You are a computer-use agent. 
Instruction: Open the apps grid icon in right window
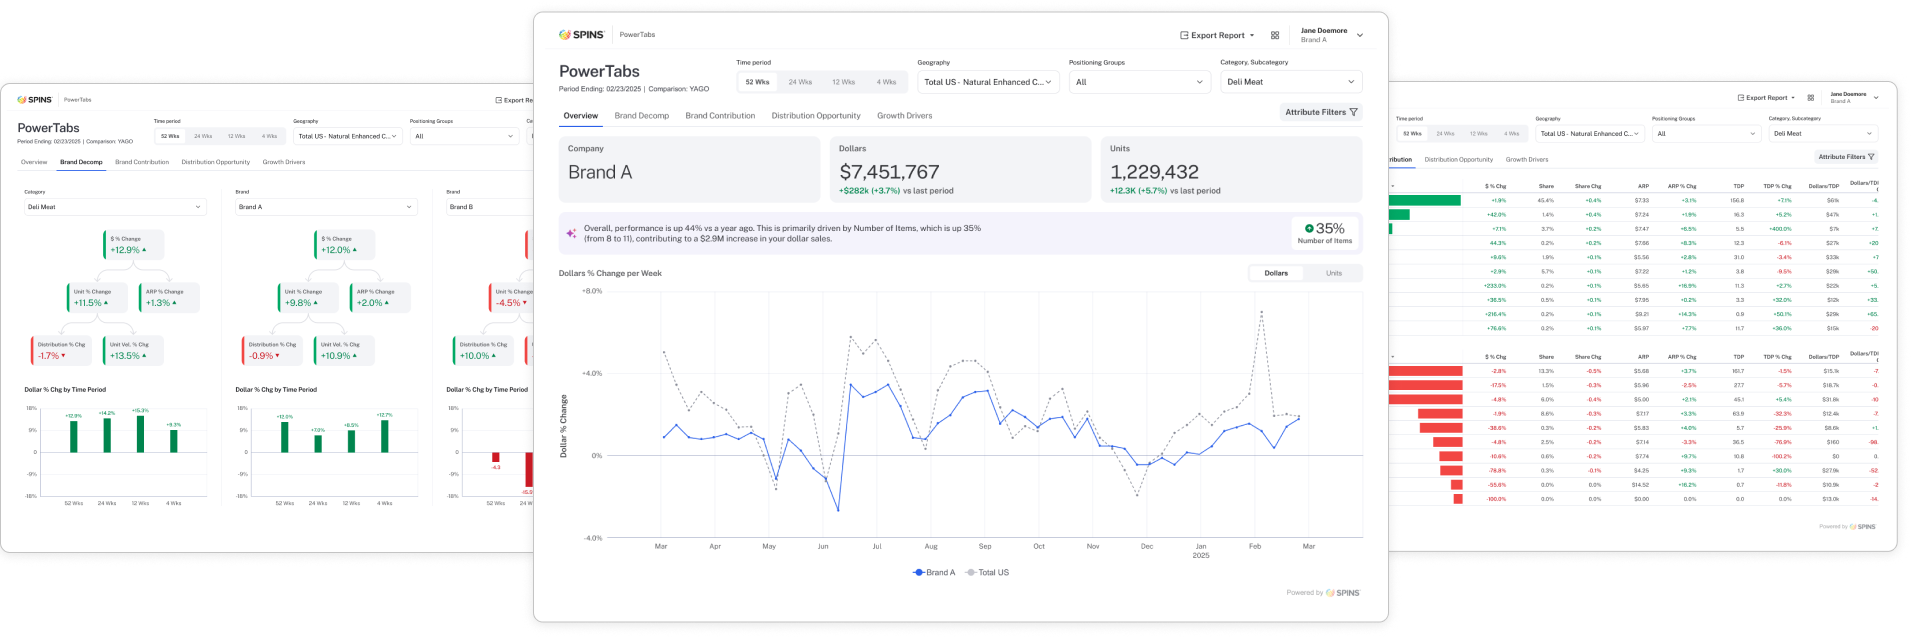1811,98
